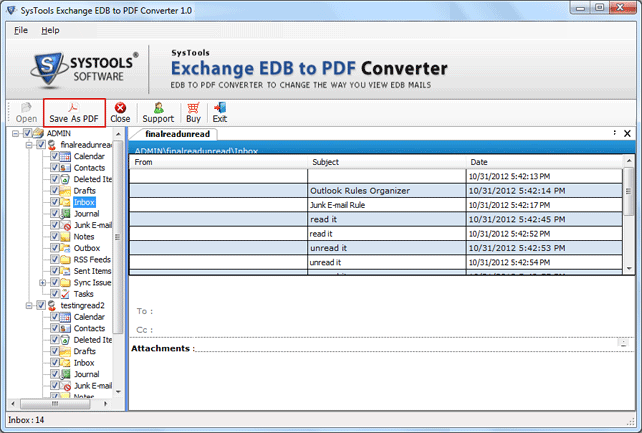Click mail list scroll up arrow
Image resolution: width=642 pixels, height=433 pixels.
629,161
